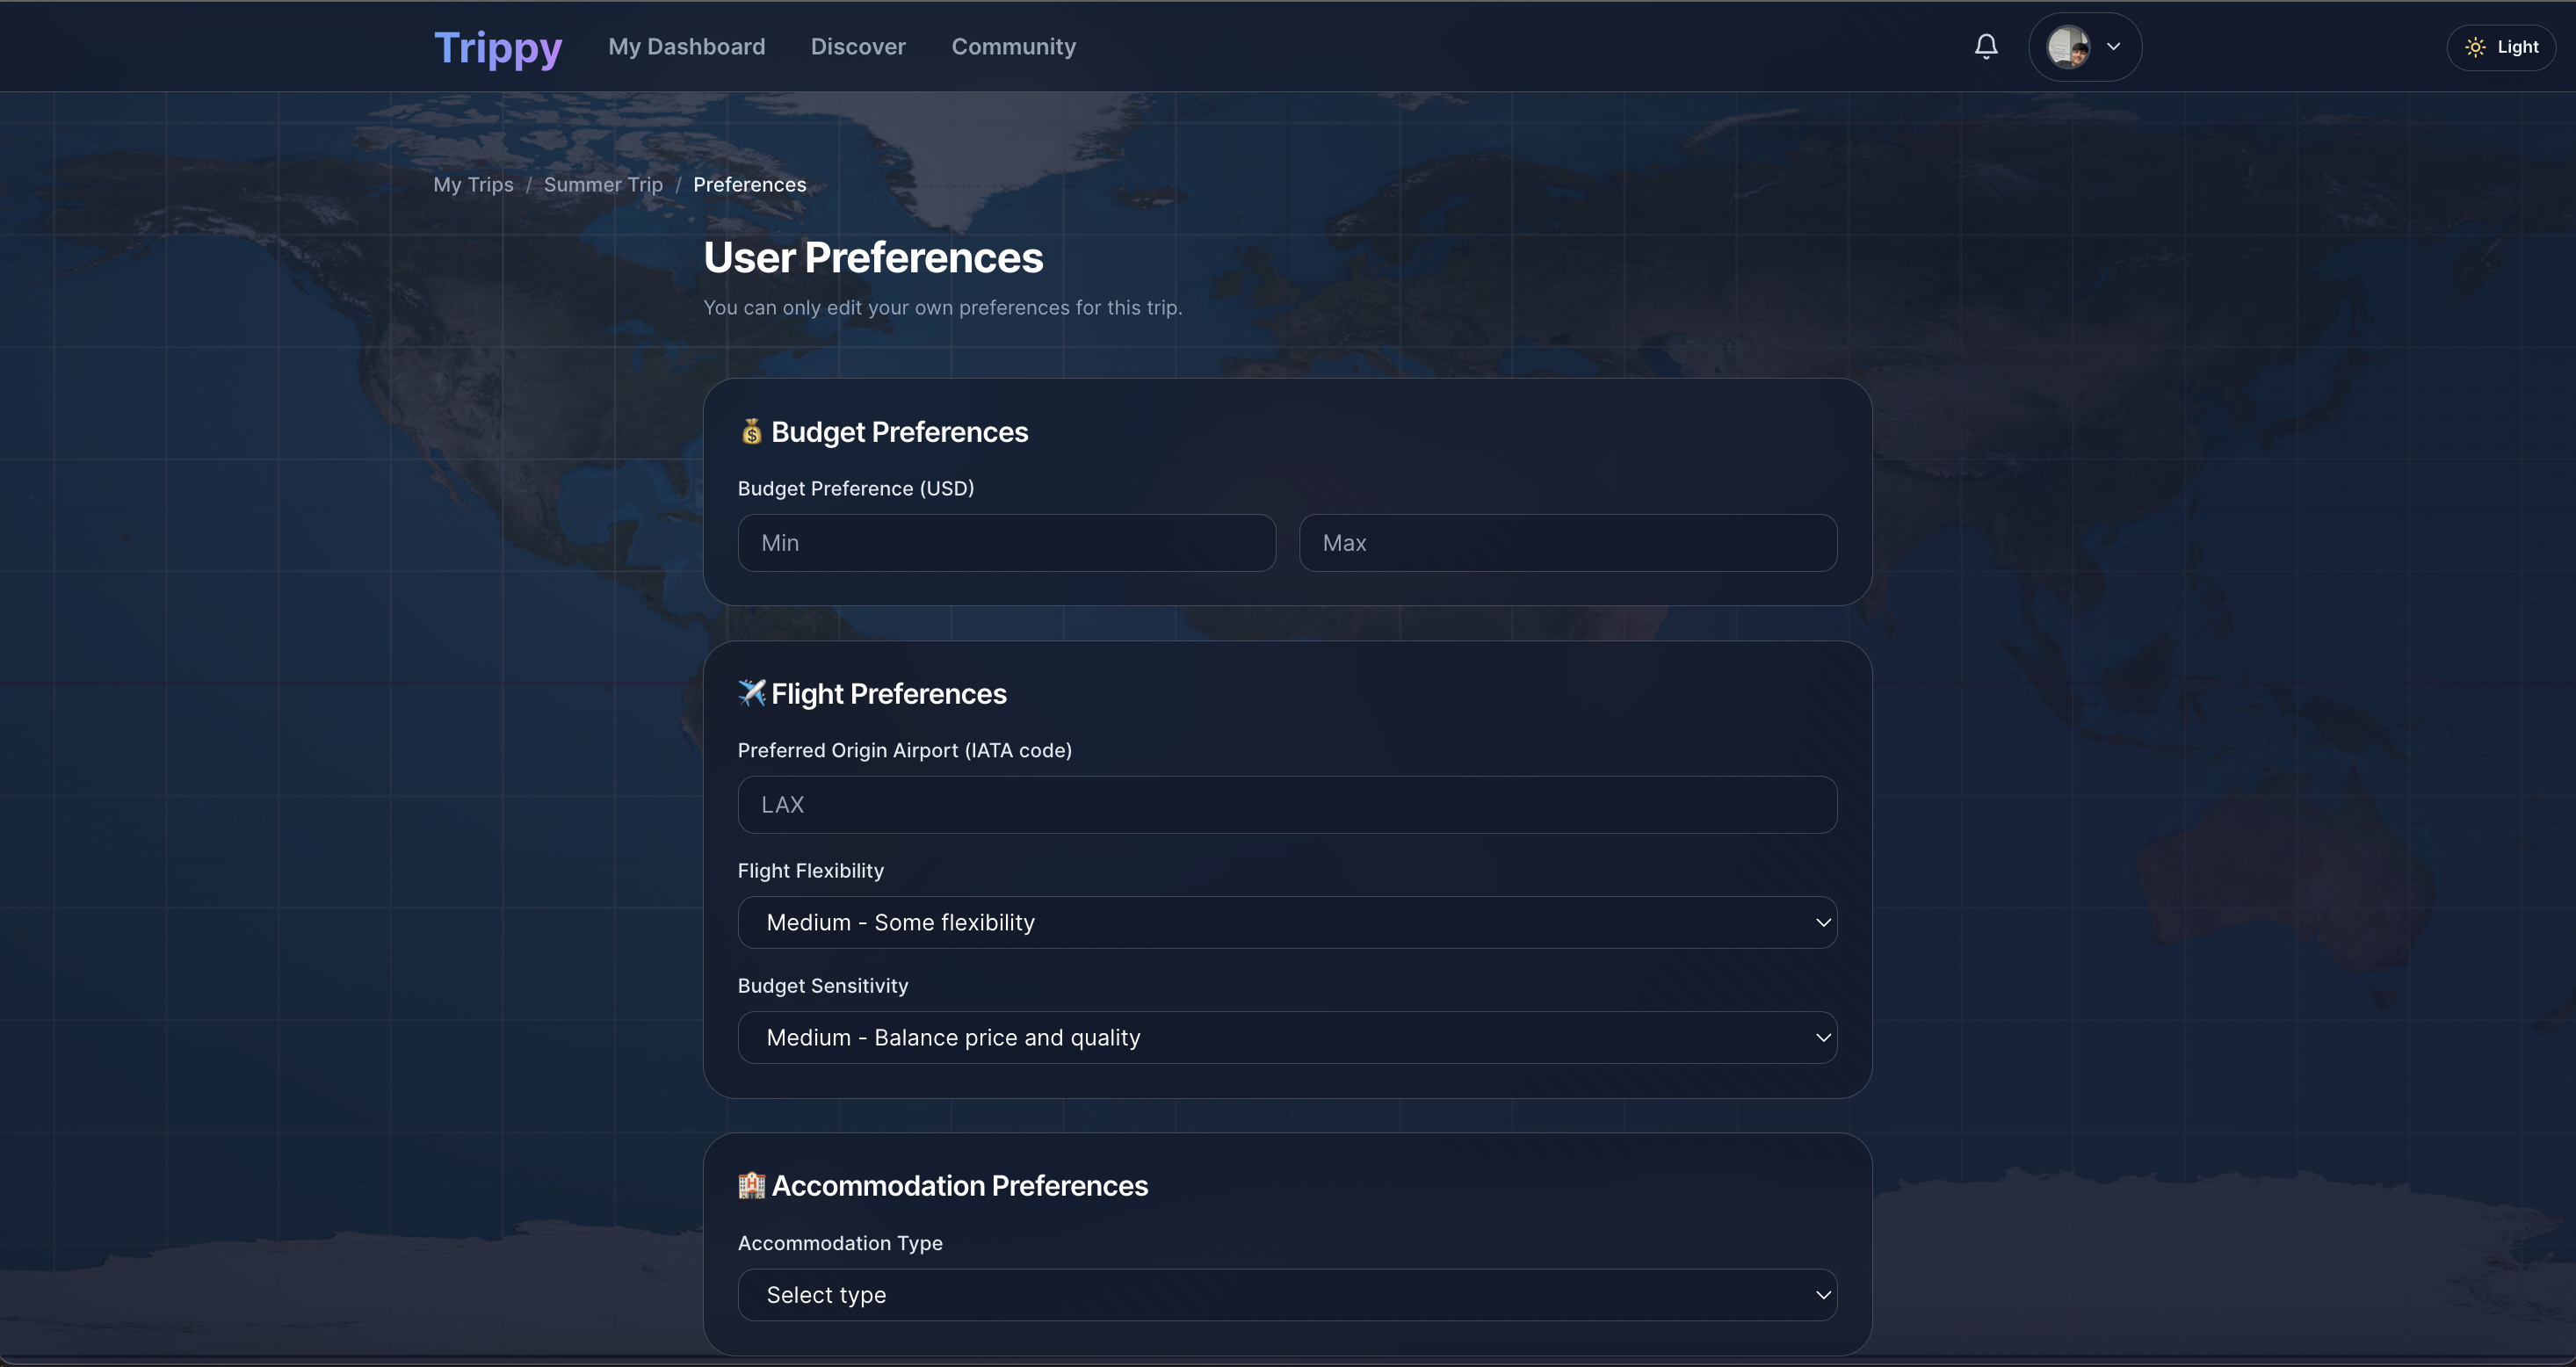
Task: Open the Budget Sensitivity dropdown
Action: [1286, 1037]
